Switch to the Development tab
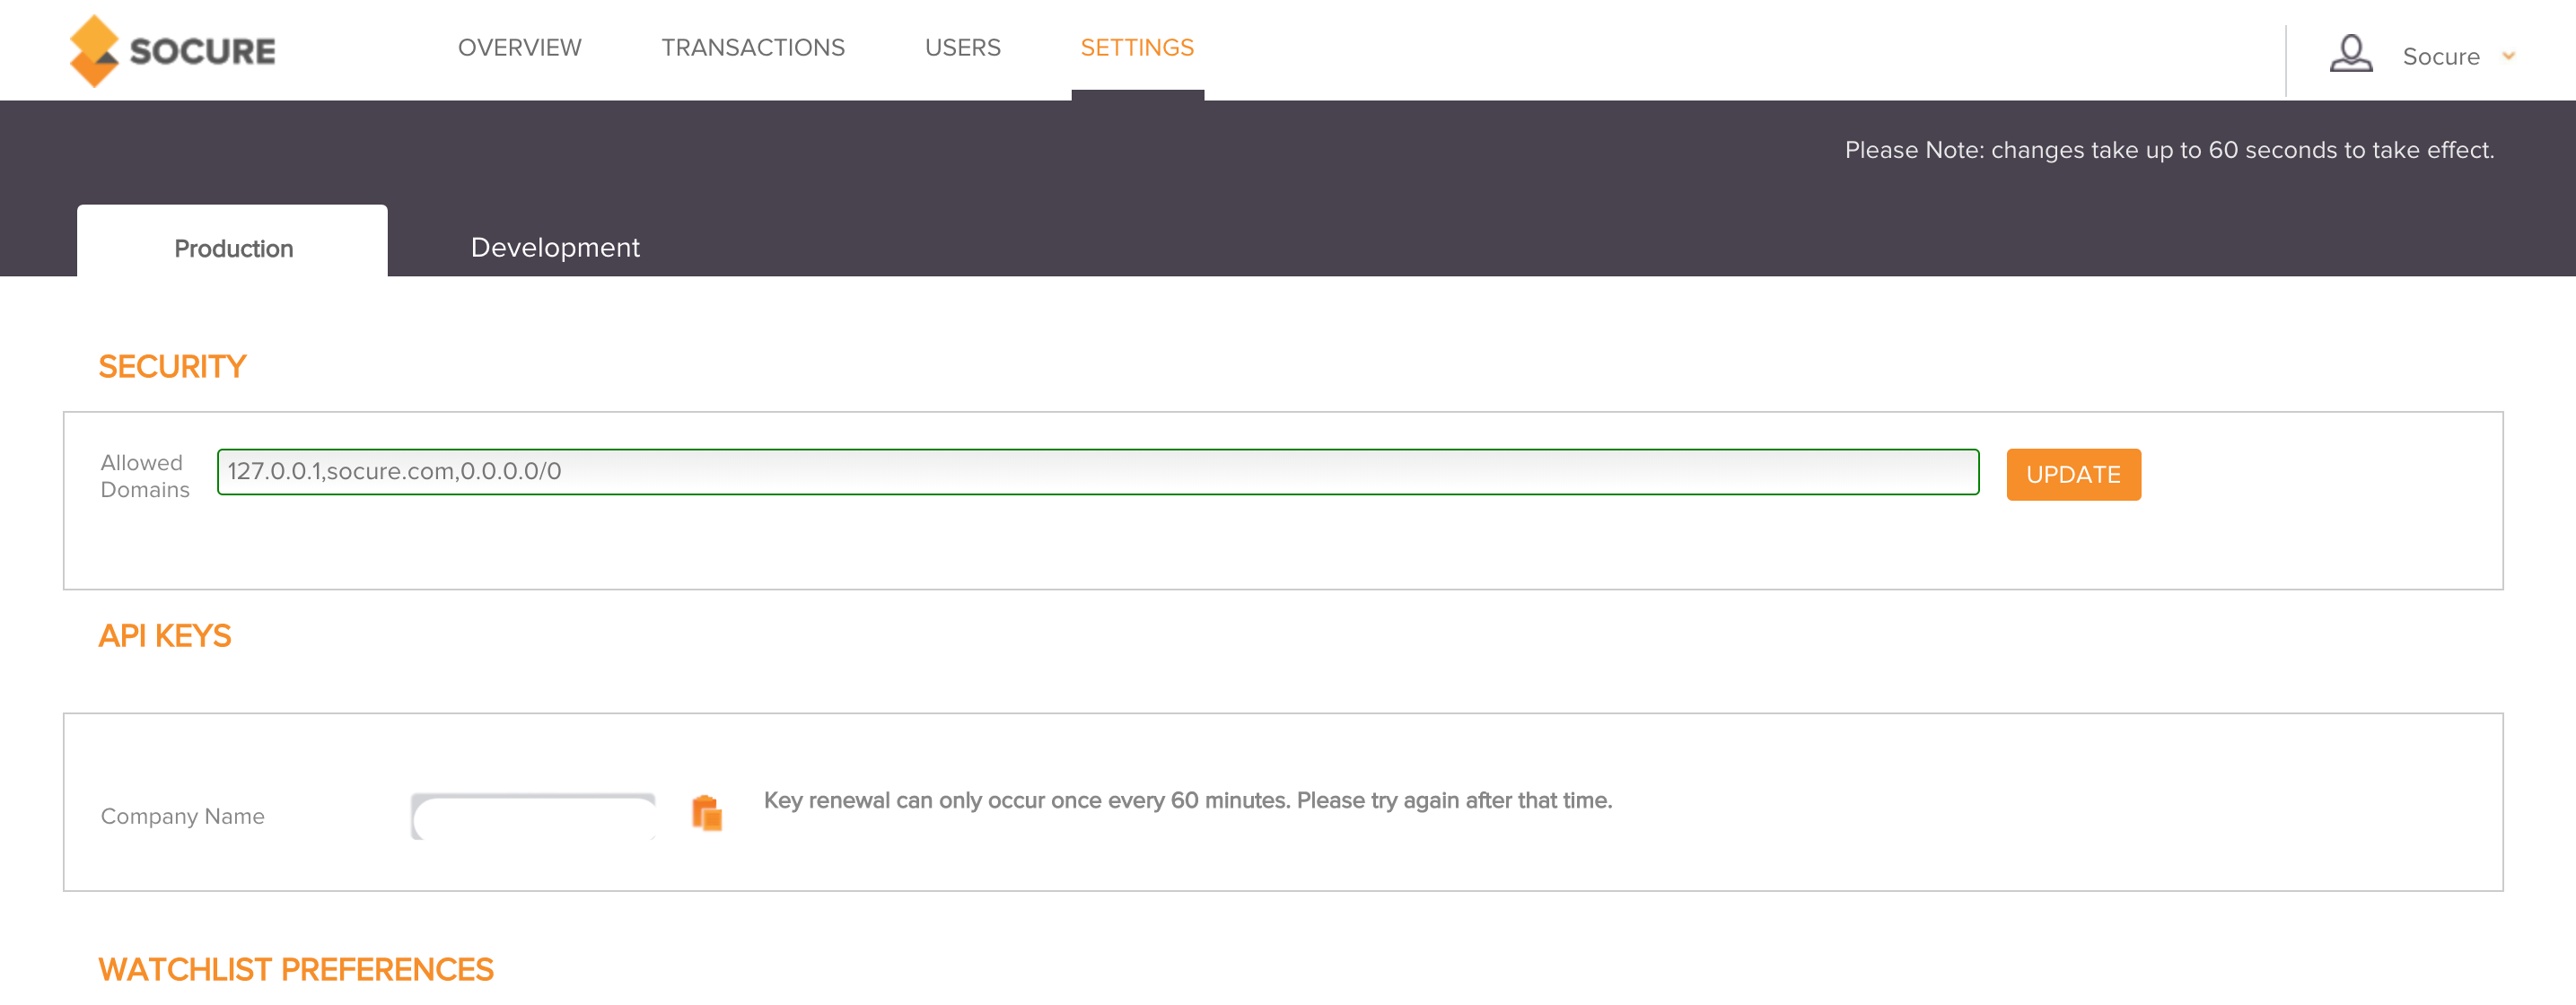This screenshot has height=1005, width=2576. click(555, 247)
